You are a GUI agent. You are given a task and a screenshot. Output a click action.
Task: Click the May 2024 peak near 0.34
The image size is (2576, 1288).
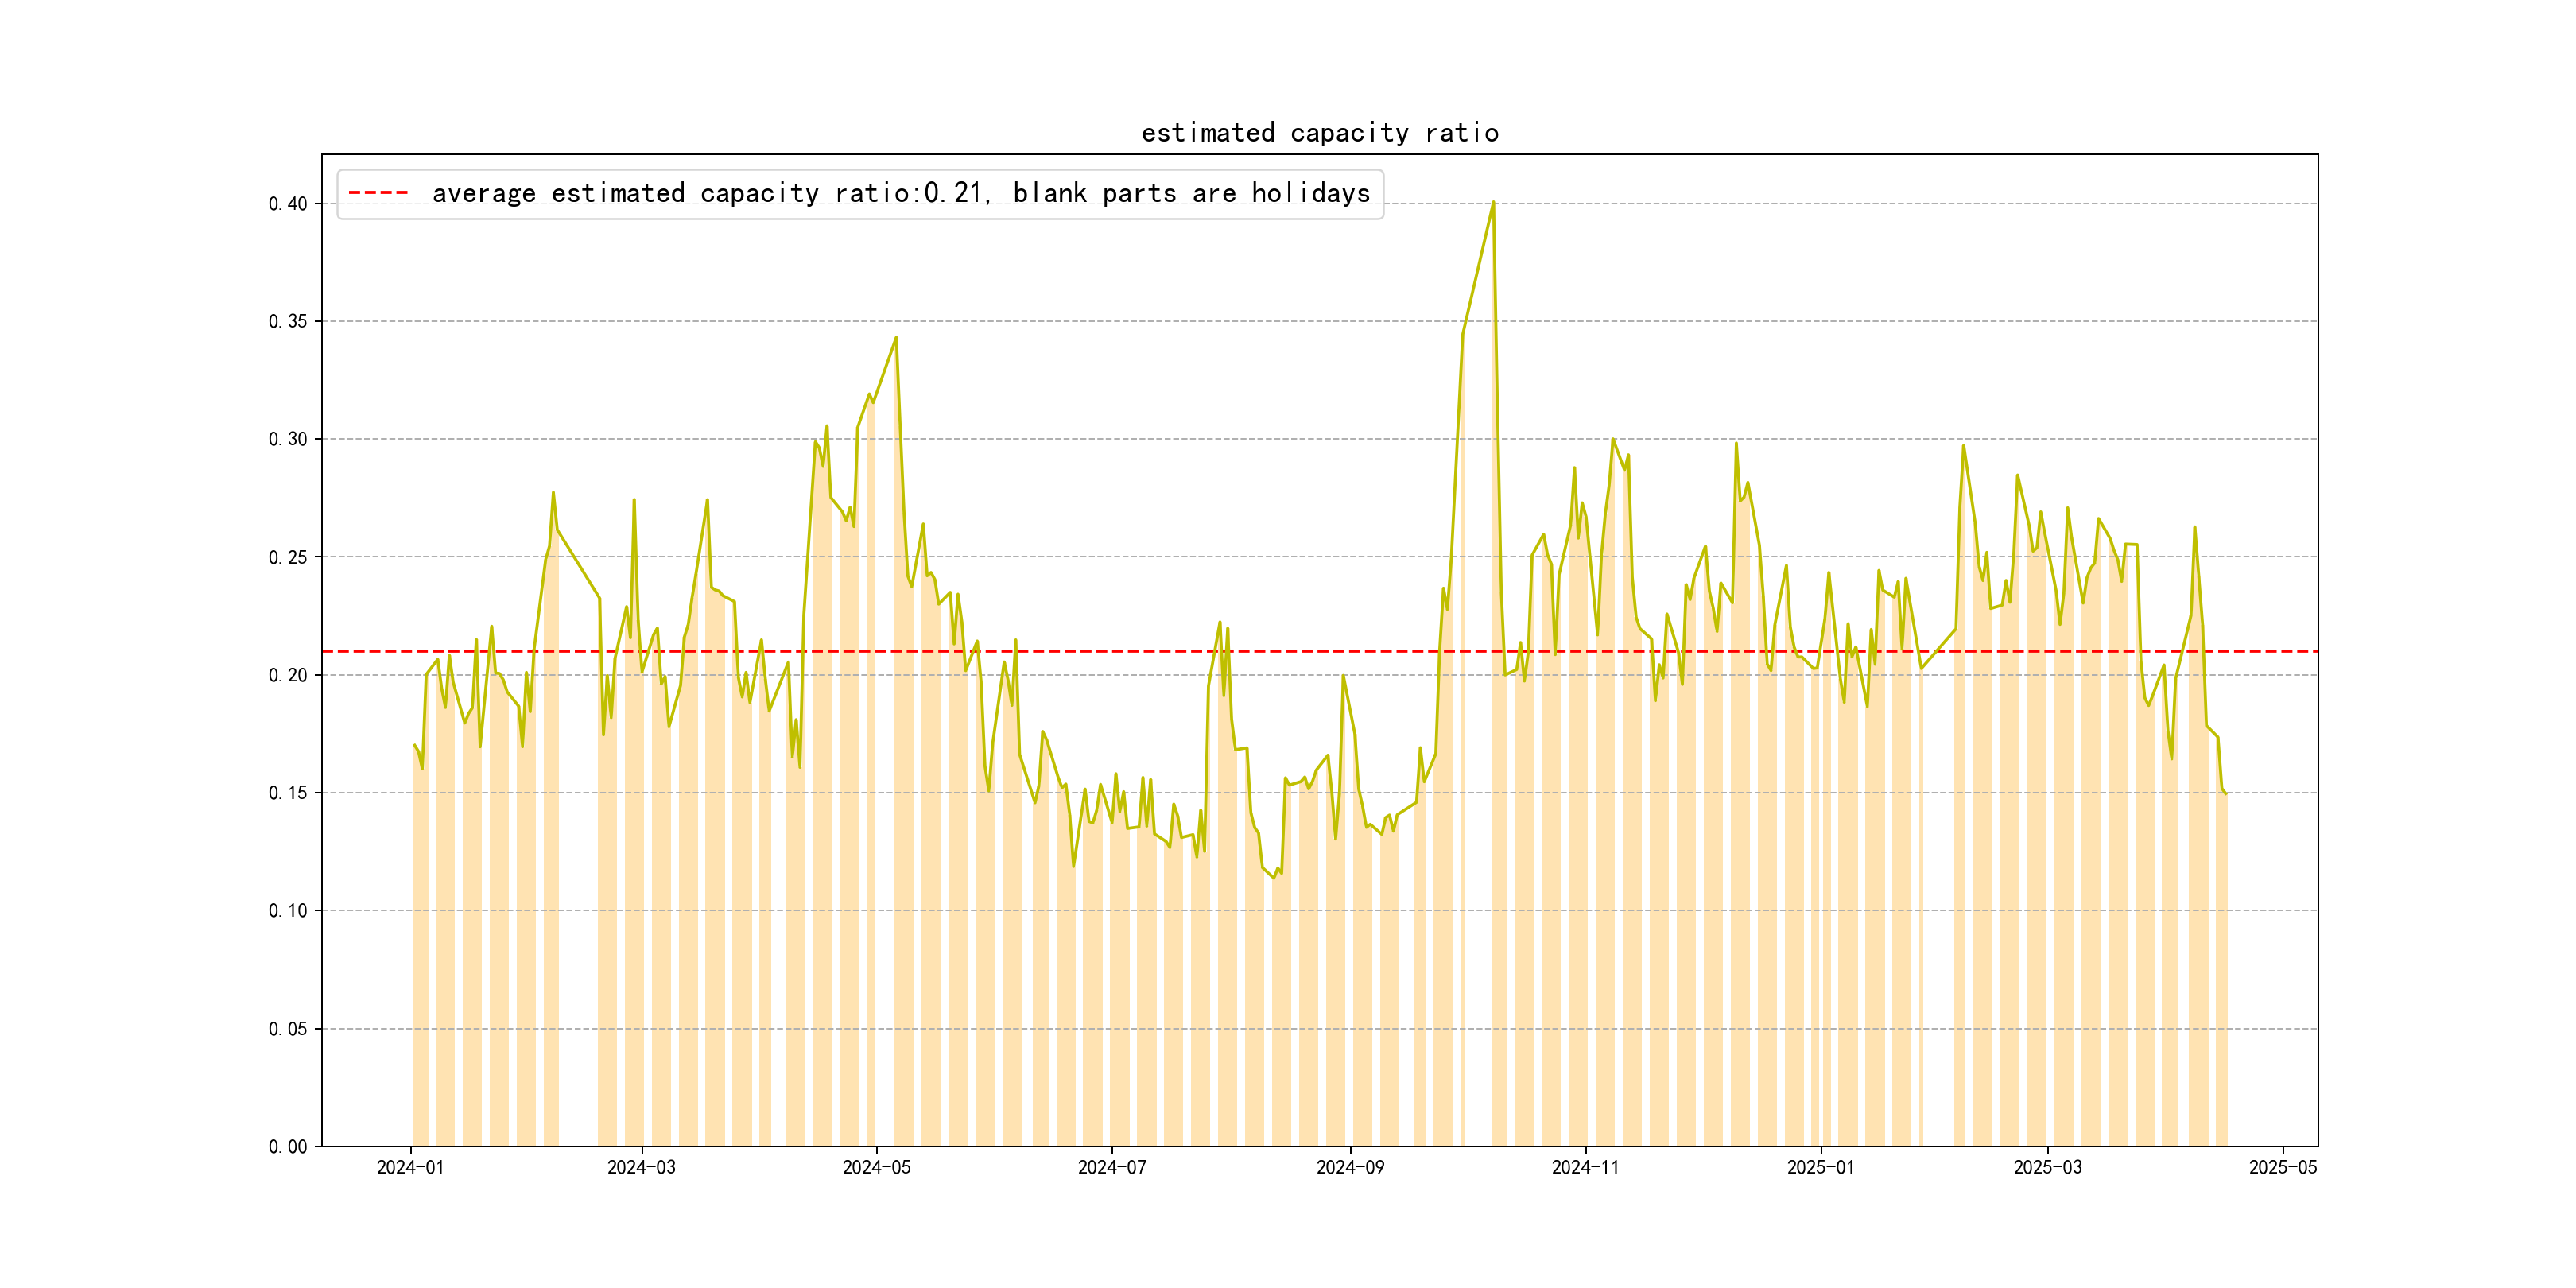[x=896, y=338]
